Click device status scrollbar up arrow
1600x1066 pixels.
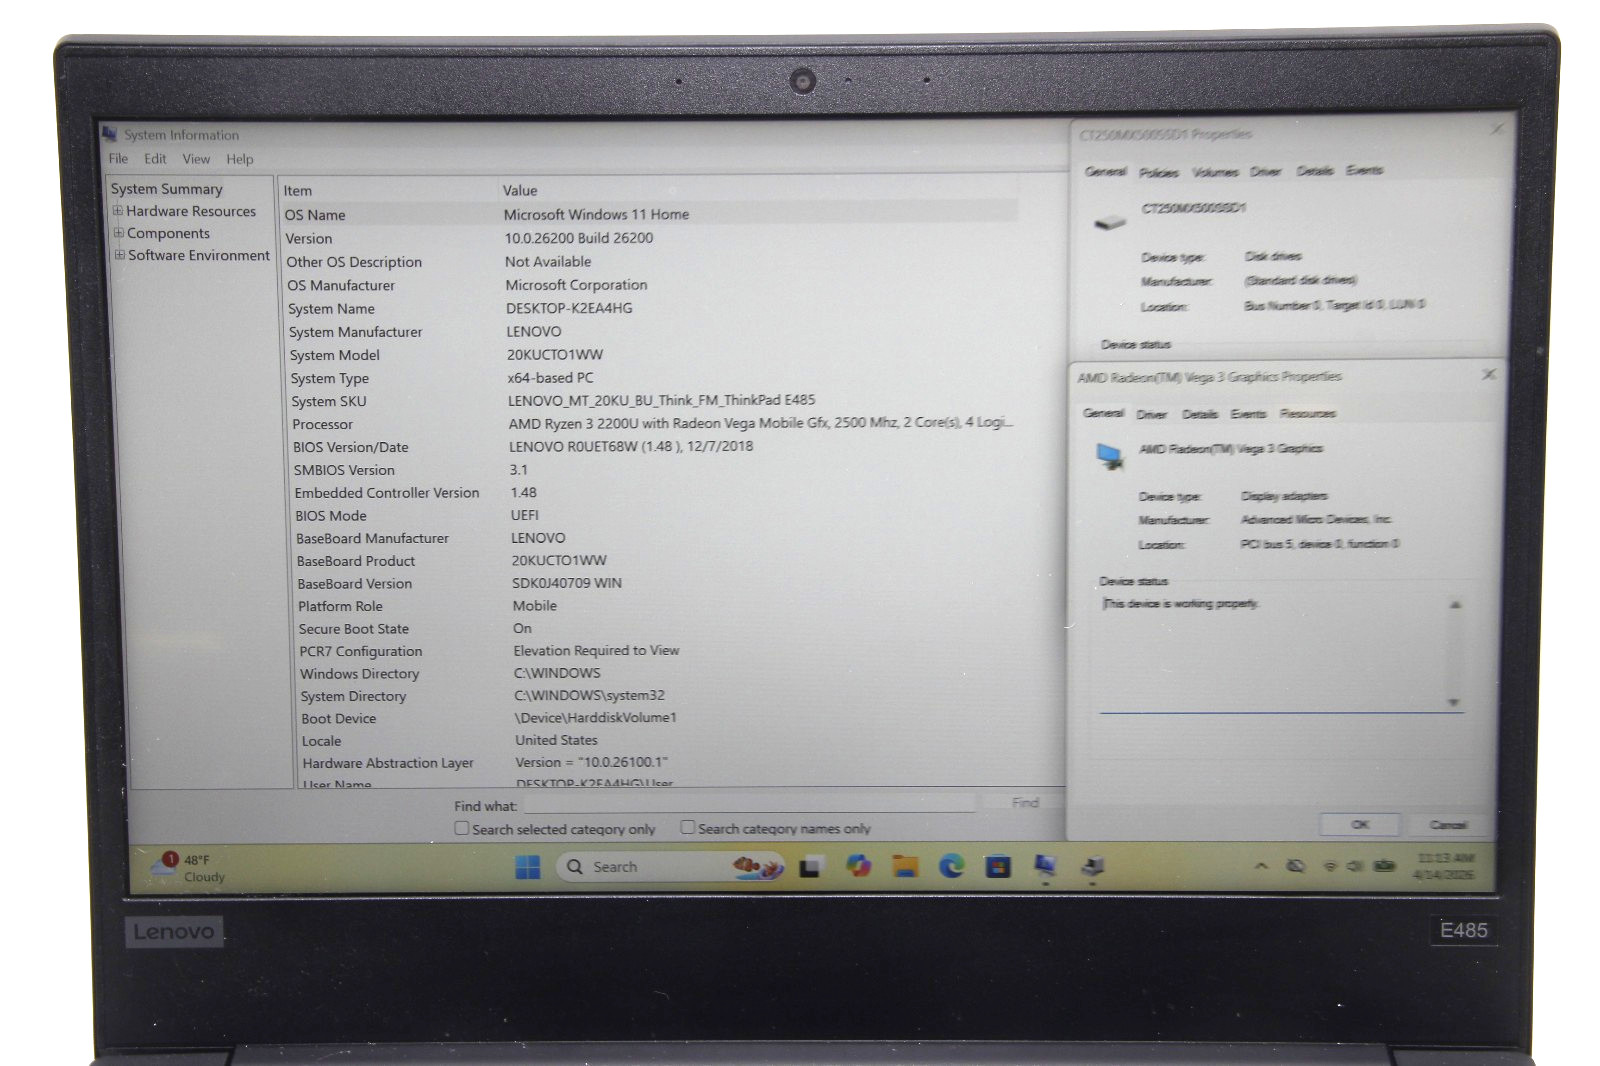pos(1455,605)
